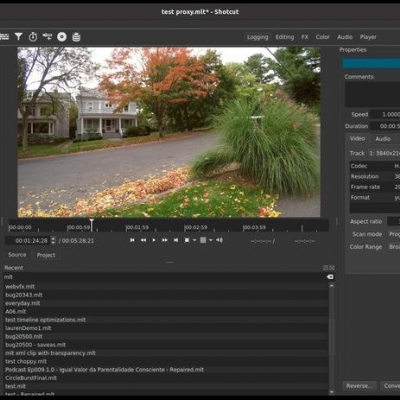Screen dimensions: 400x400
Task: Open the zoom options dropdown arrow
Action: [x=194, y=240]
